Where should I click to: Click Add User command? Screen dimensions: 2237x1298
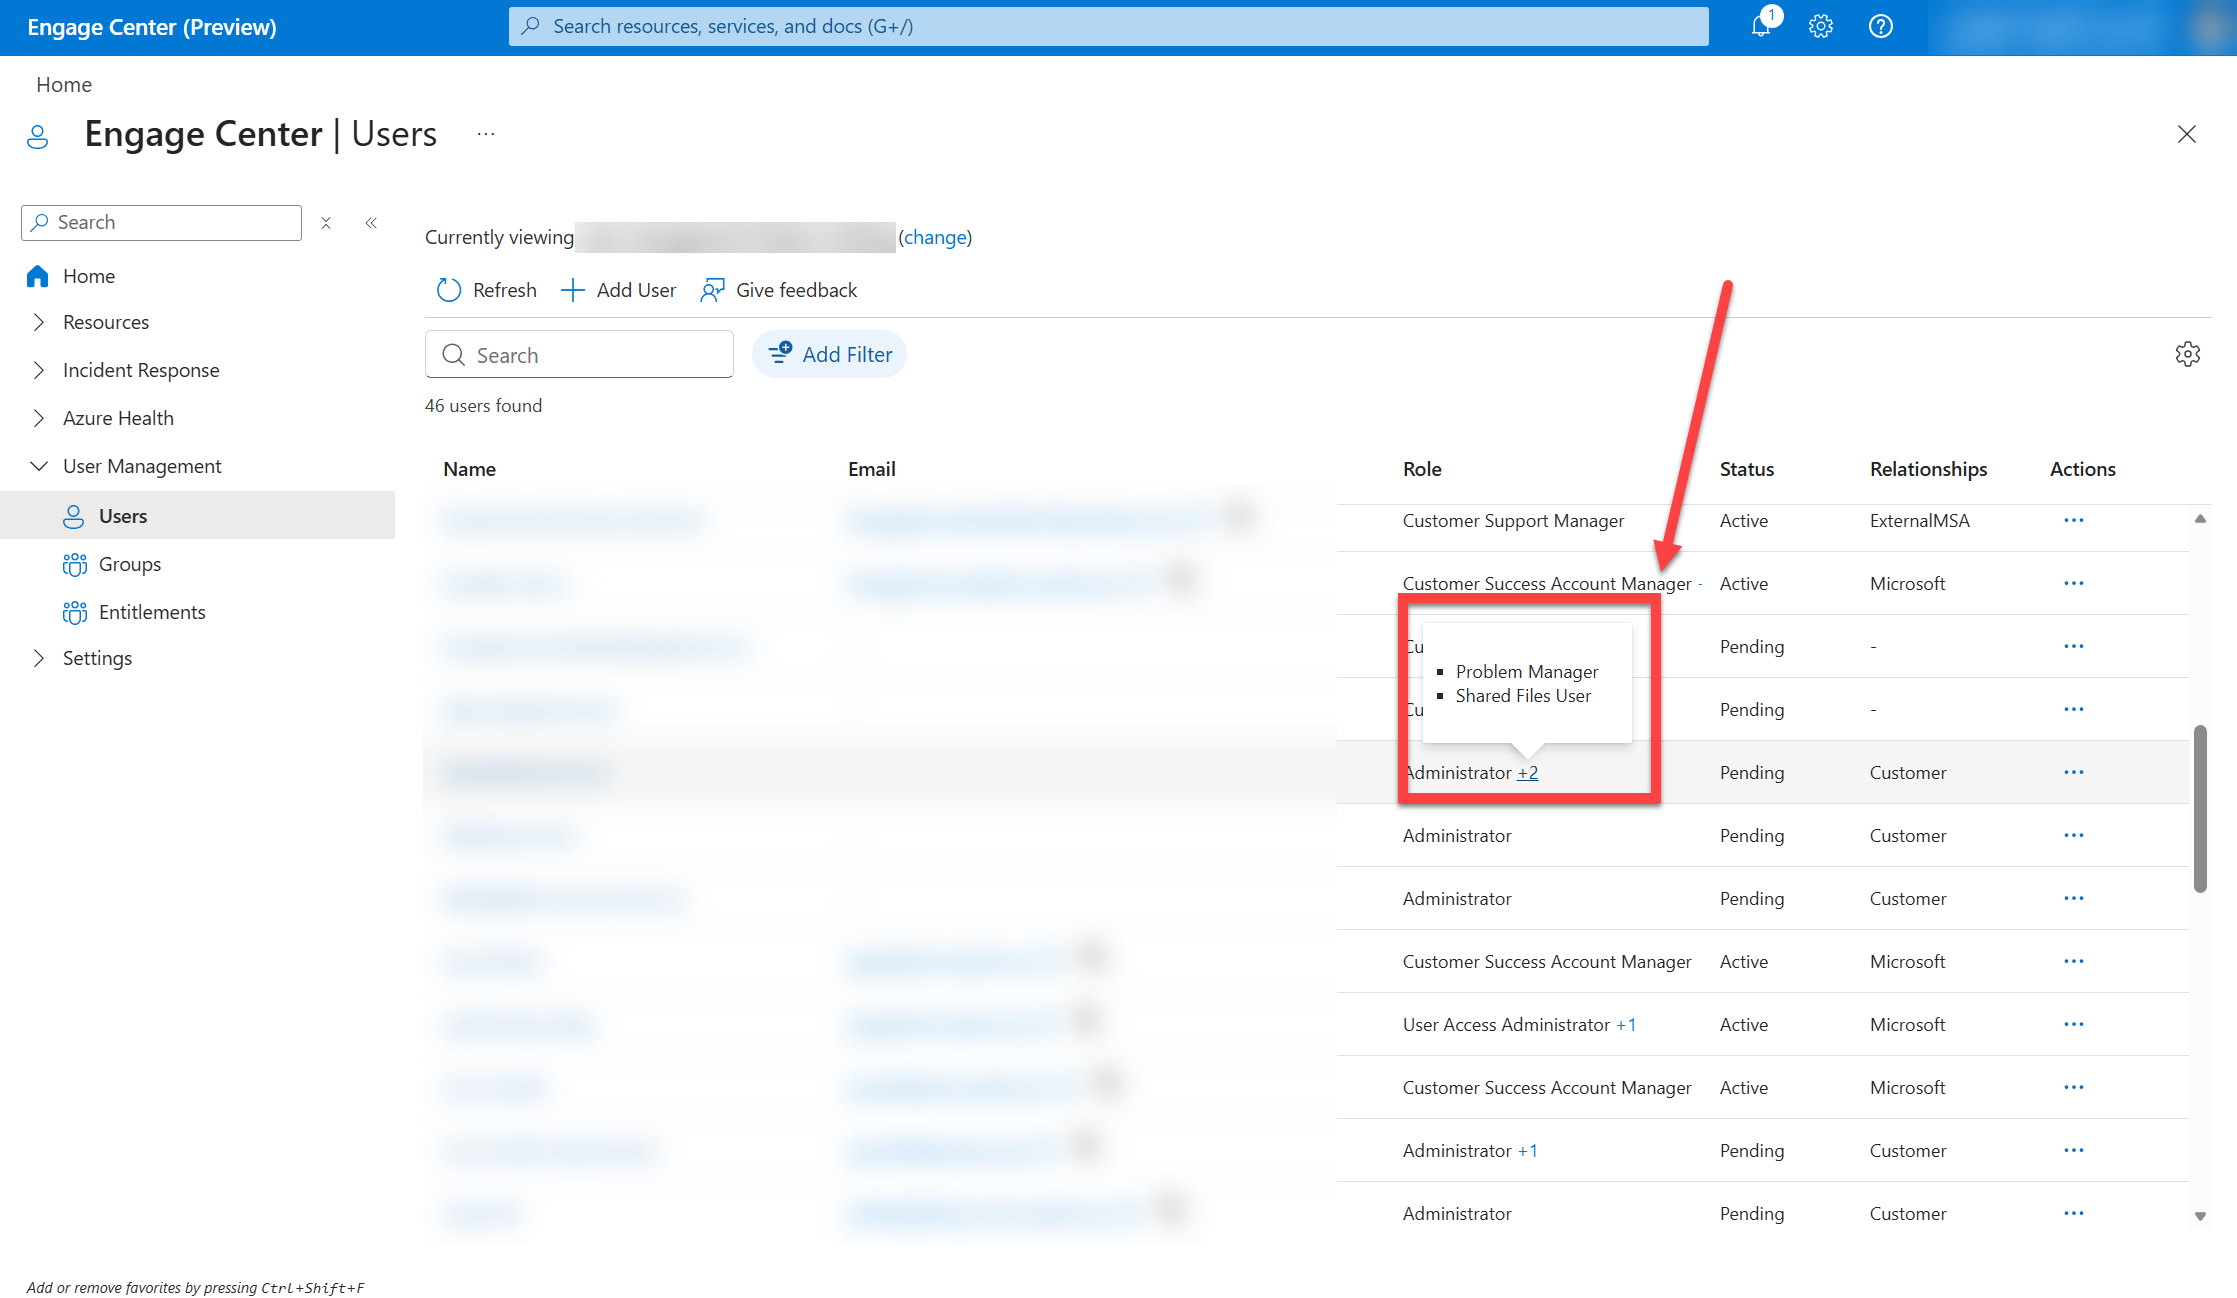619,290
